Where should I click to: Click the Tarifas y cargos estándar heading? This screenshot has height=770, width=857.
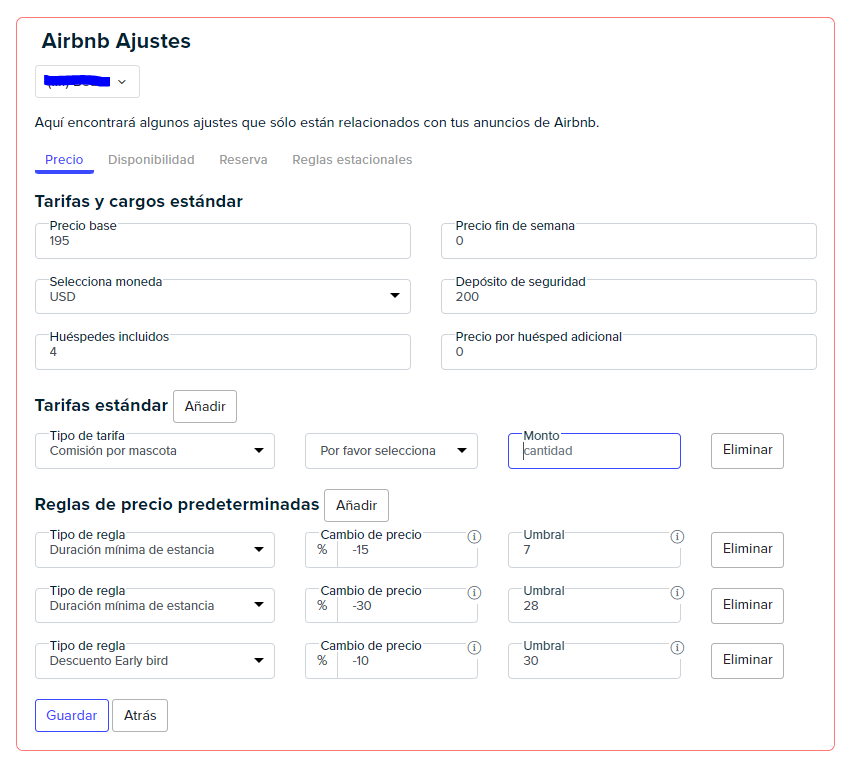tap(139, 201)
